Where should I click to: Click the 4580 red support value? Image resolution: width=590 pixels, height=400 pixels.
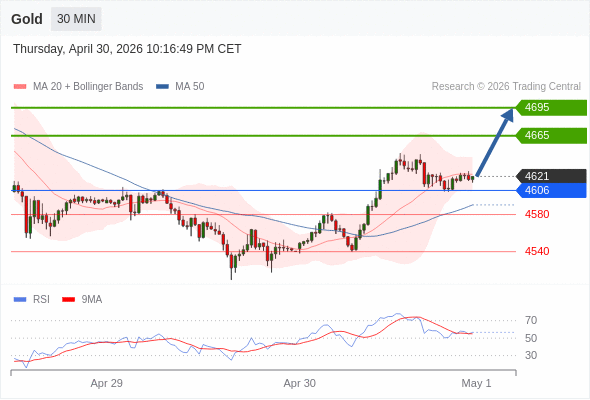pos(537,214)
